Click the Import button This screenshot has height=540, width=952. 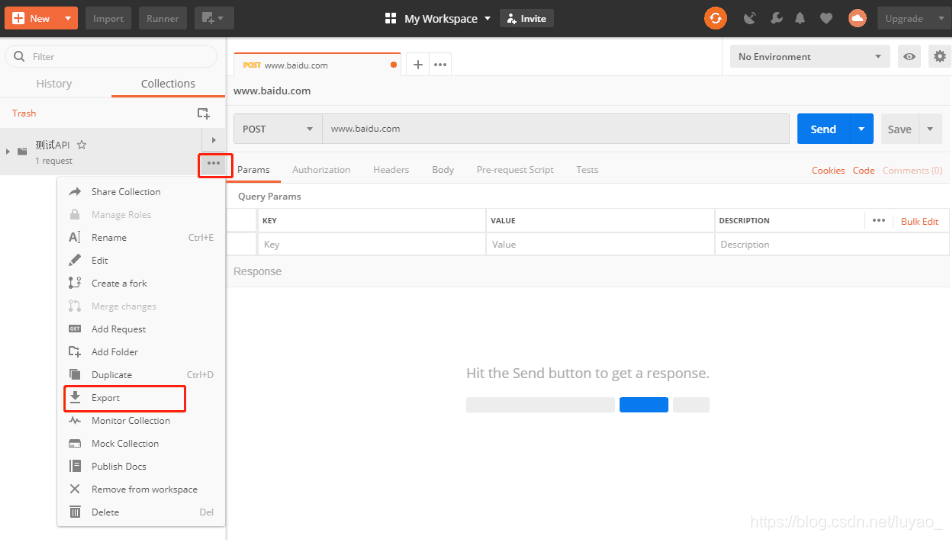click(108, 18)
